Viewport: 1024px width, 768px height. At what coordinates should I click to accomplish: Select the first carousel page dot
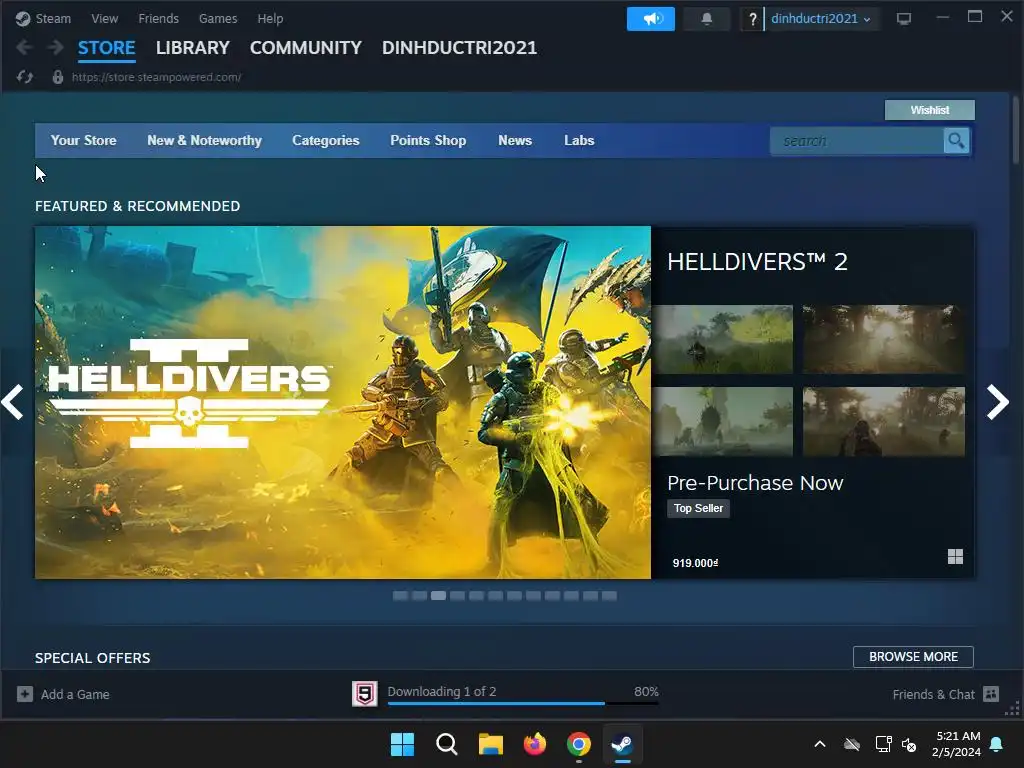[x=400, y=596]
